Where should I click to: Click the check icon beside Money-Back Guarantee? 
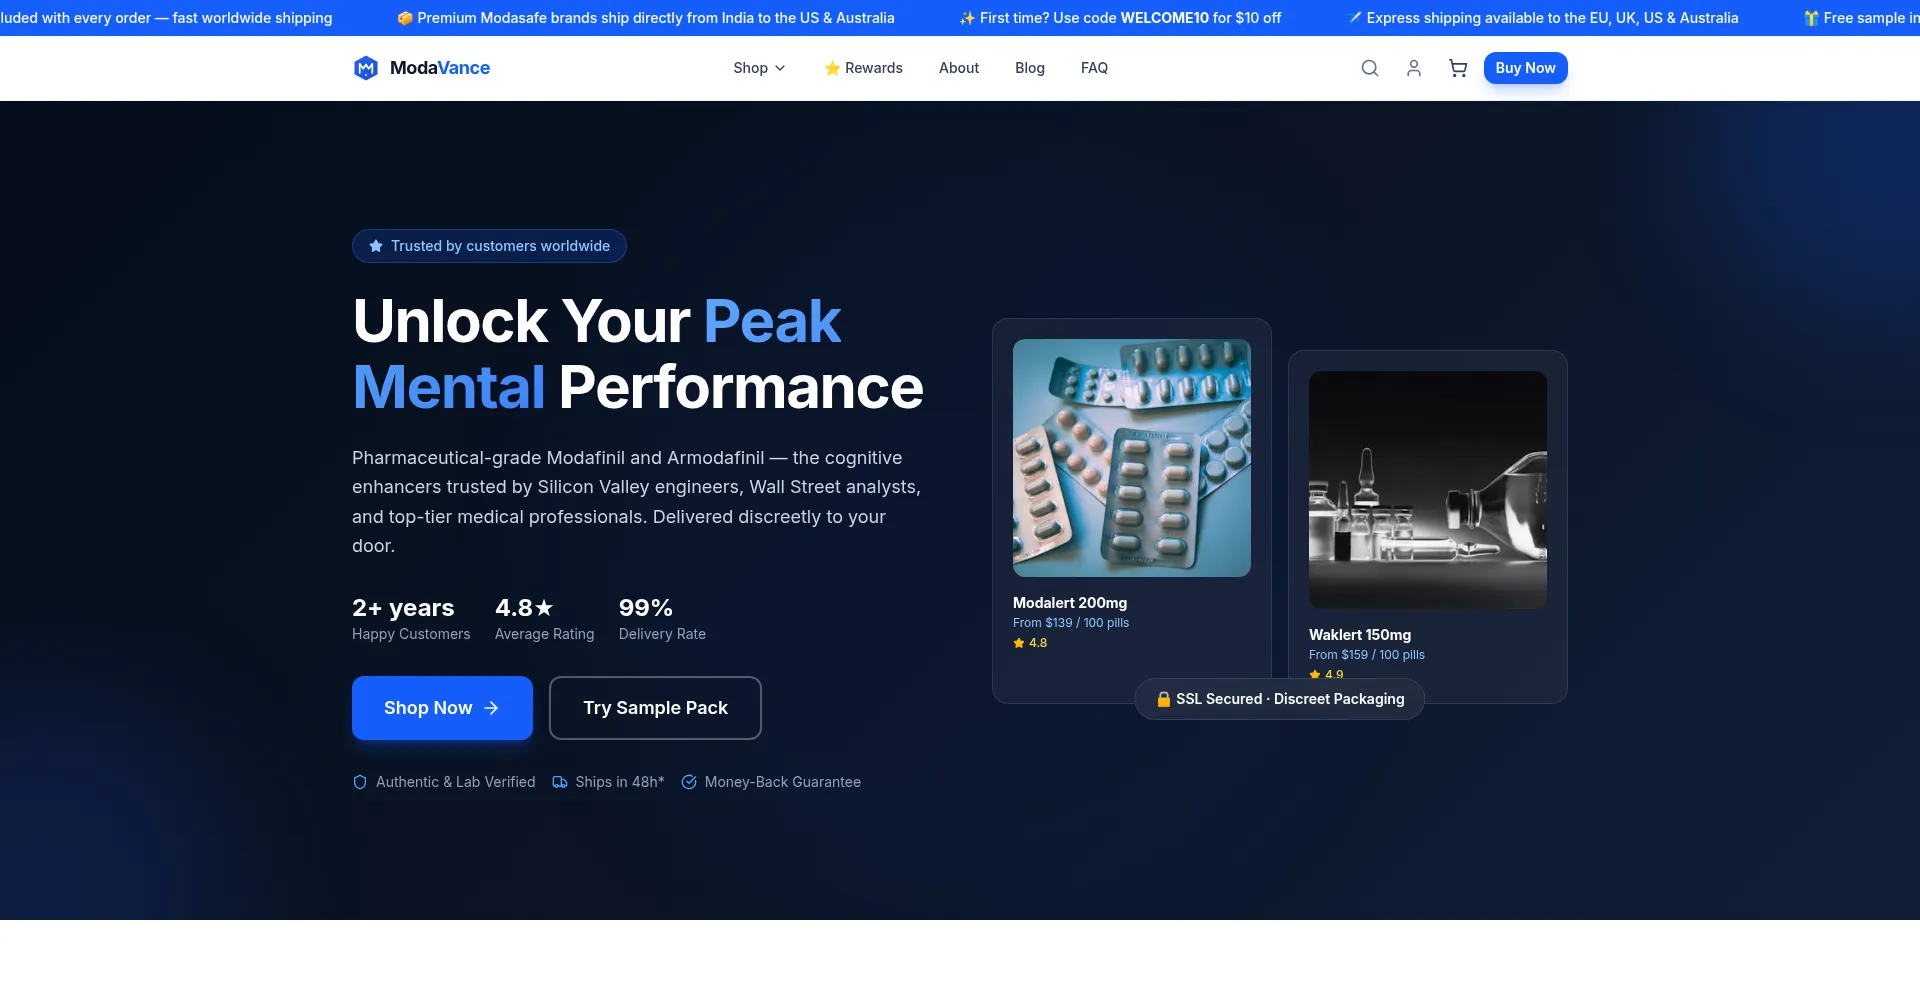click(689, 782)
